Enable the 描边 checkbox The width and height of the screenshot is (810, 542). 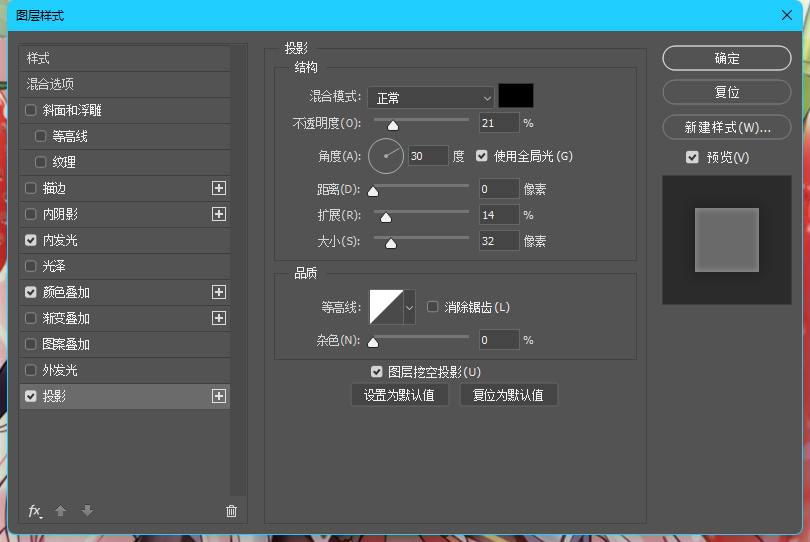(x=31, y=188)
